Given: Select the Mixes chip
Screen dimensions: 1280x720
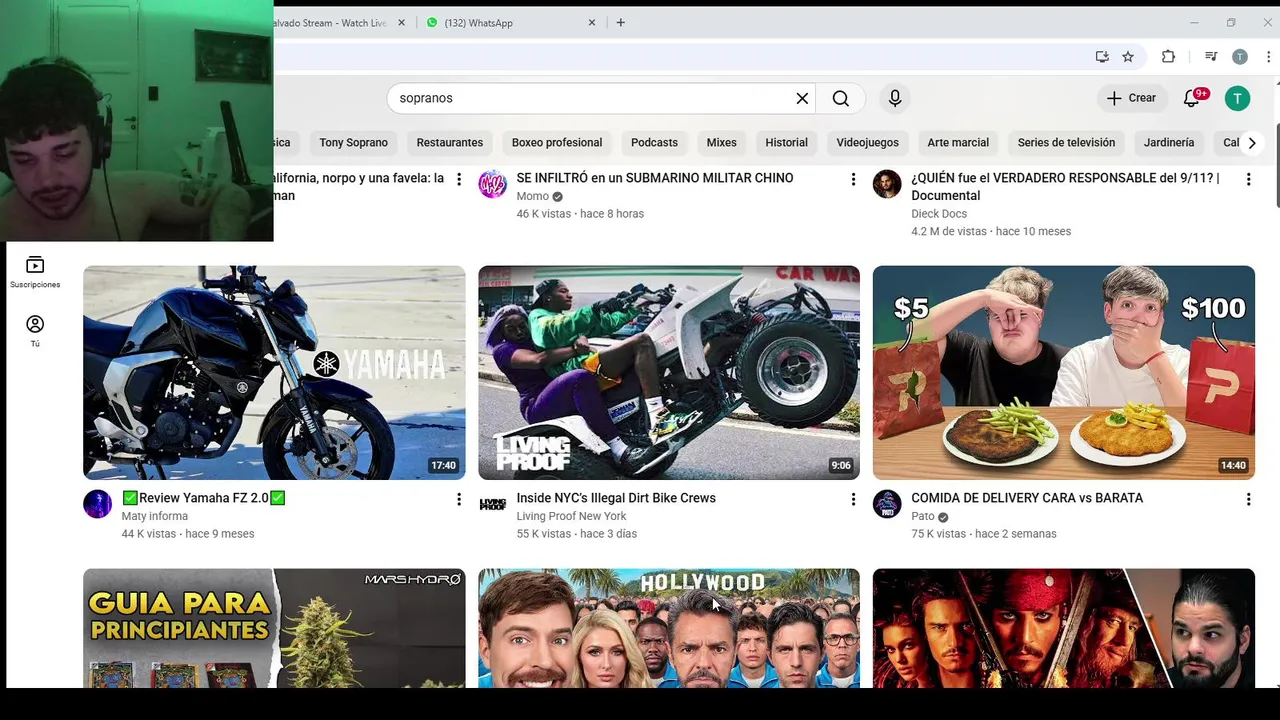Looking at the screenshot, I should click(721, 143).
